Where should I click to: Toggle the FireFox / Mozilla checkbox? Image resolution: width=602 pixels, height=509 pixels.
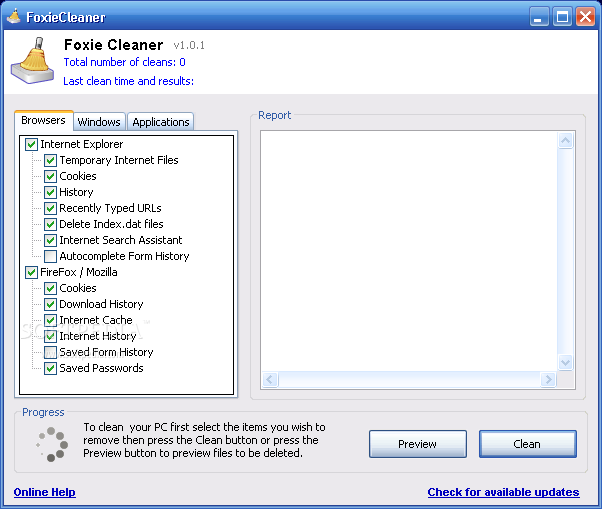[x=31, y=273]
